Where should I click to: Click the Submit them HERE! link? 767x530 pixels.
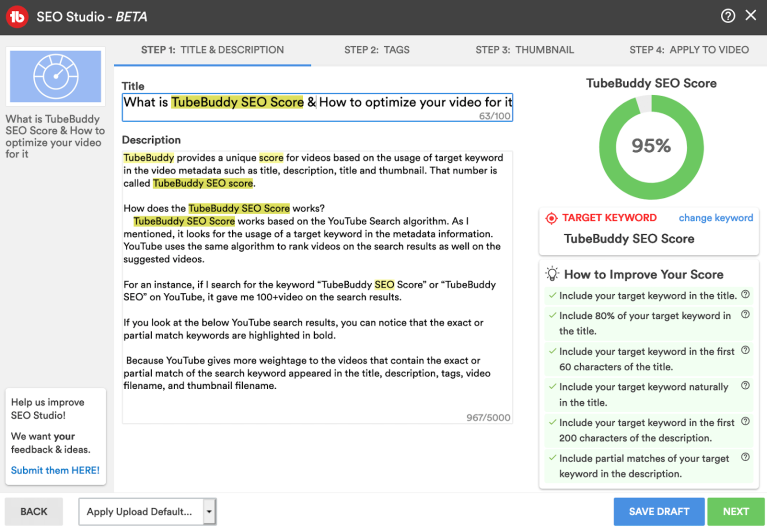[x=55, y=470]
